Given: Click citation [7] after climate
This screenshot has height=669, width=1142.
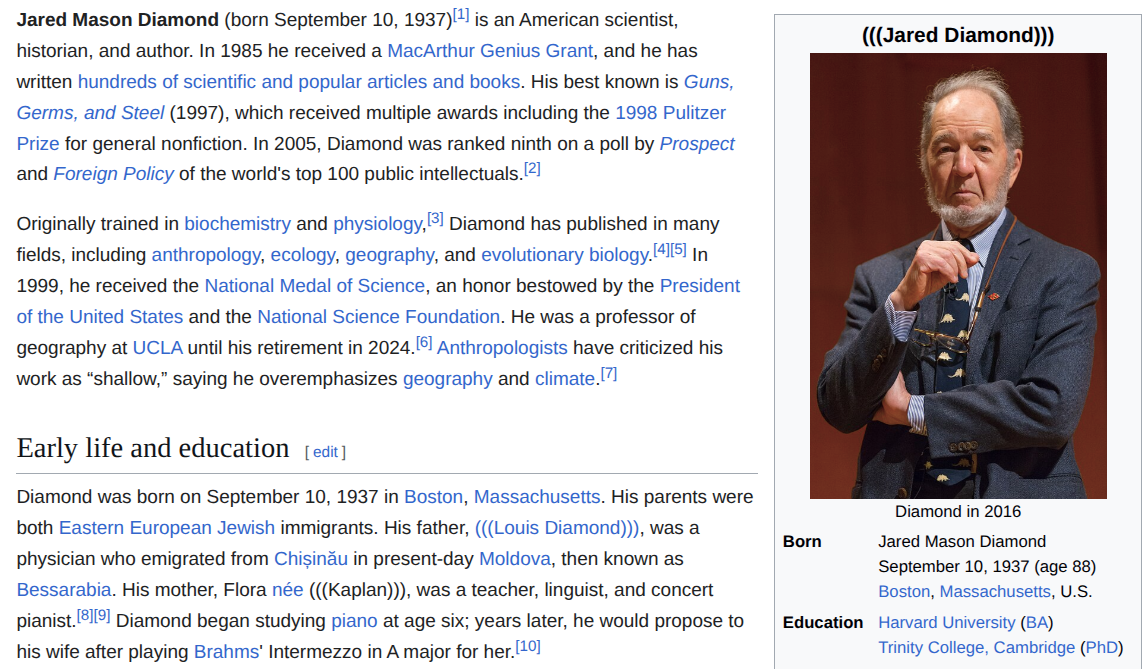Looking at the screenshot, I should [609, 374].
